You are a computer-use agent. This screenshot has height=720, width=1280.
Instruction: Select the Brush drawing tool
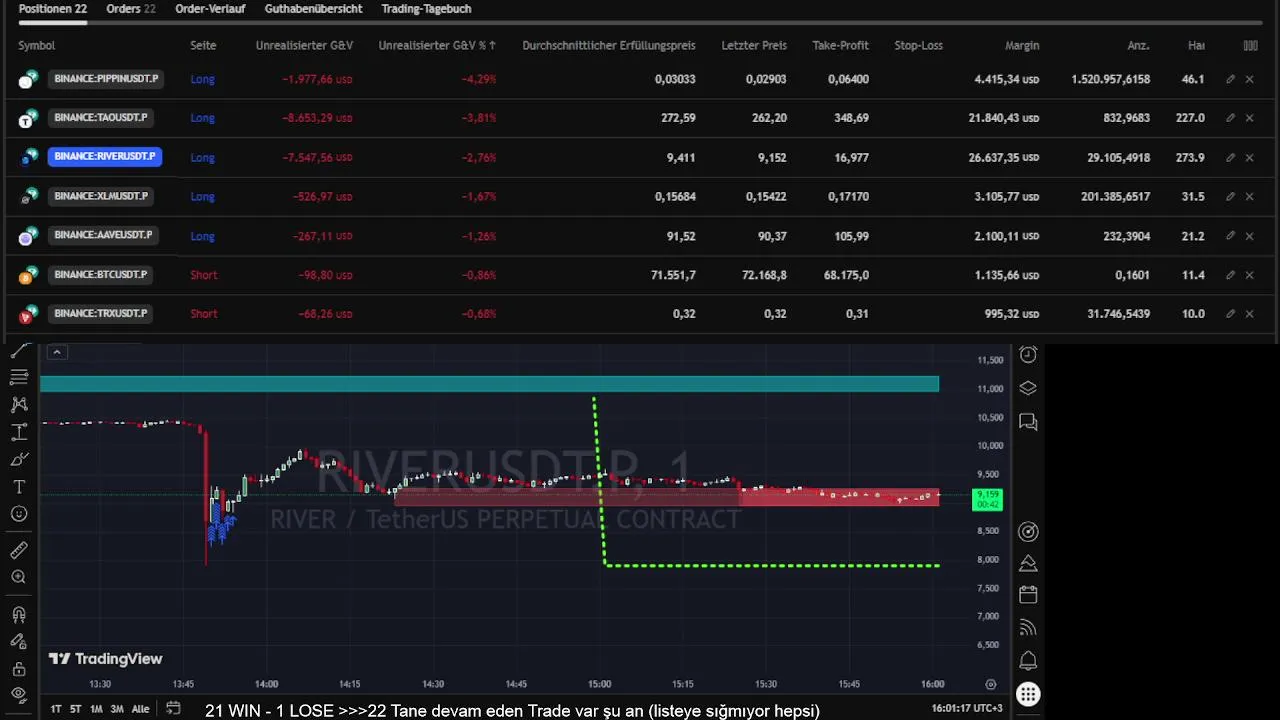[x=19, y=460]
